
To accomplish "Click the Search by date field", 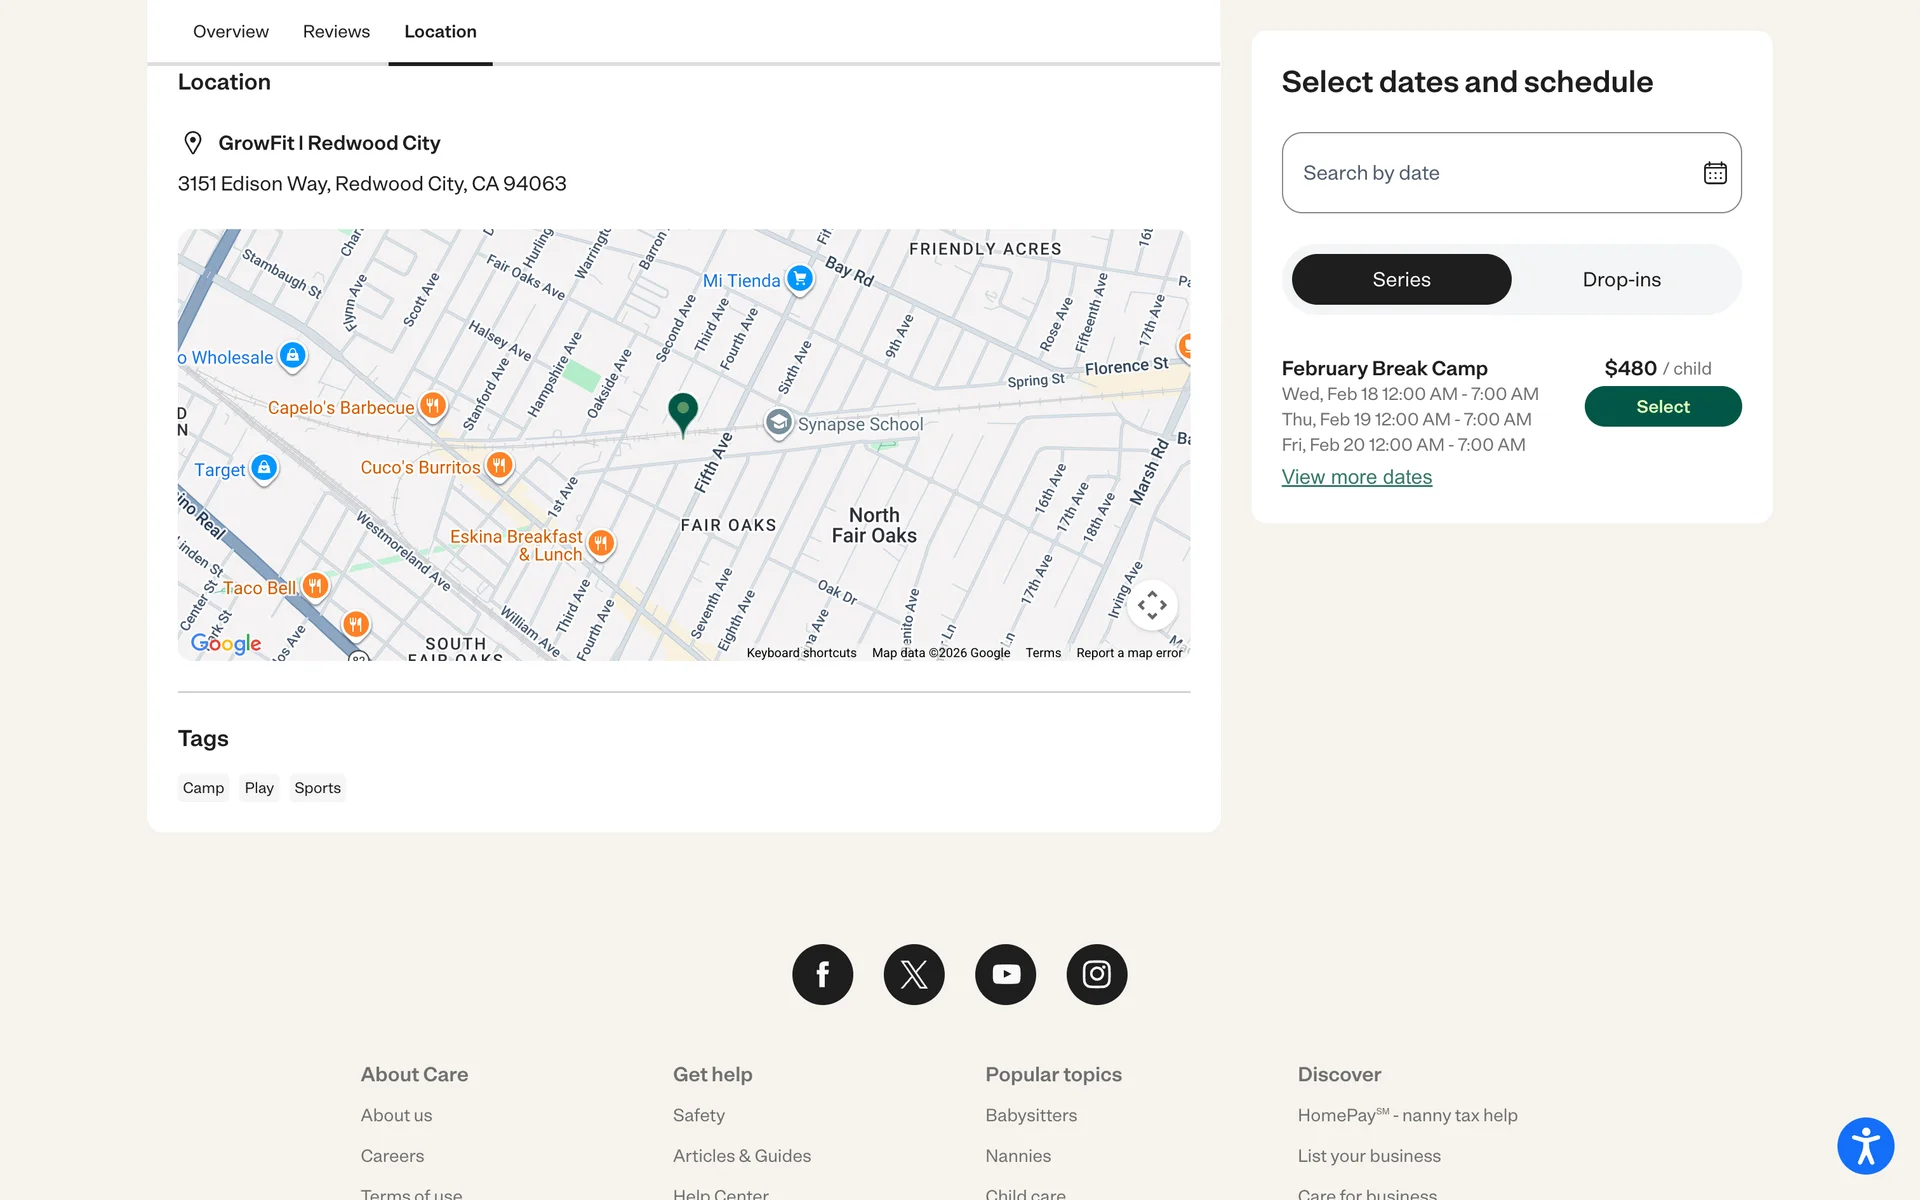I will pyautogui.click(x=1480, y=173).
